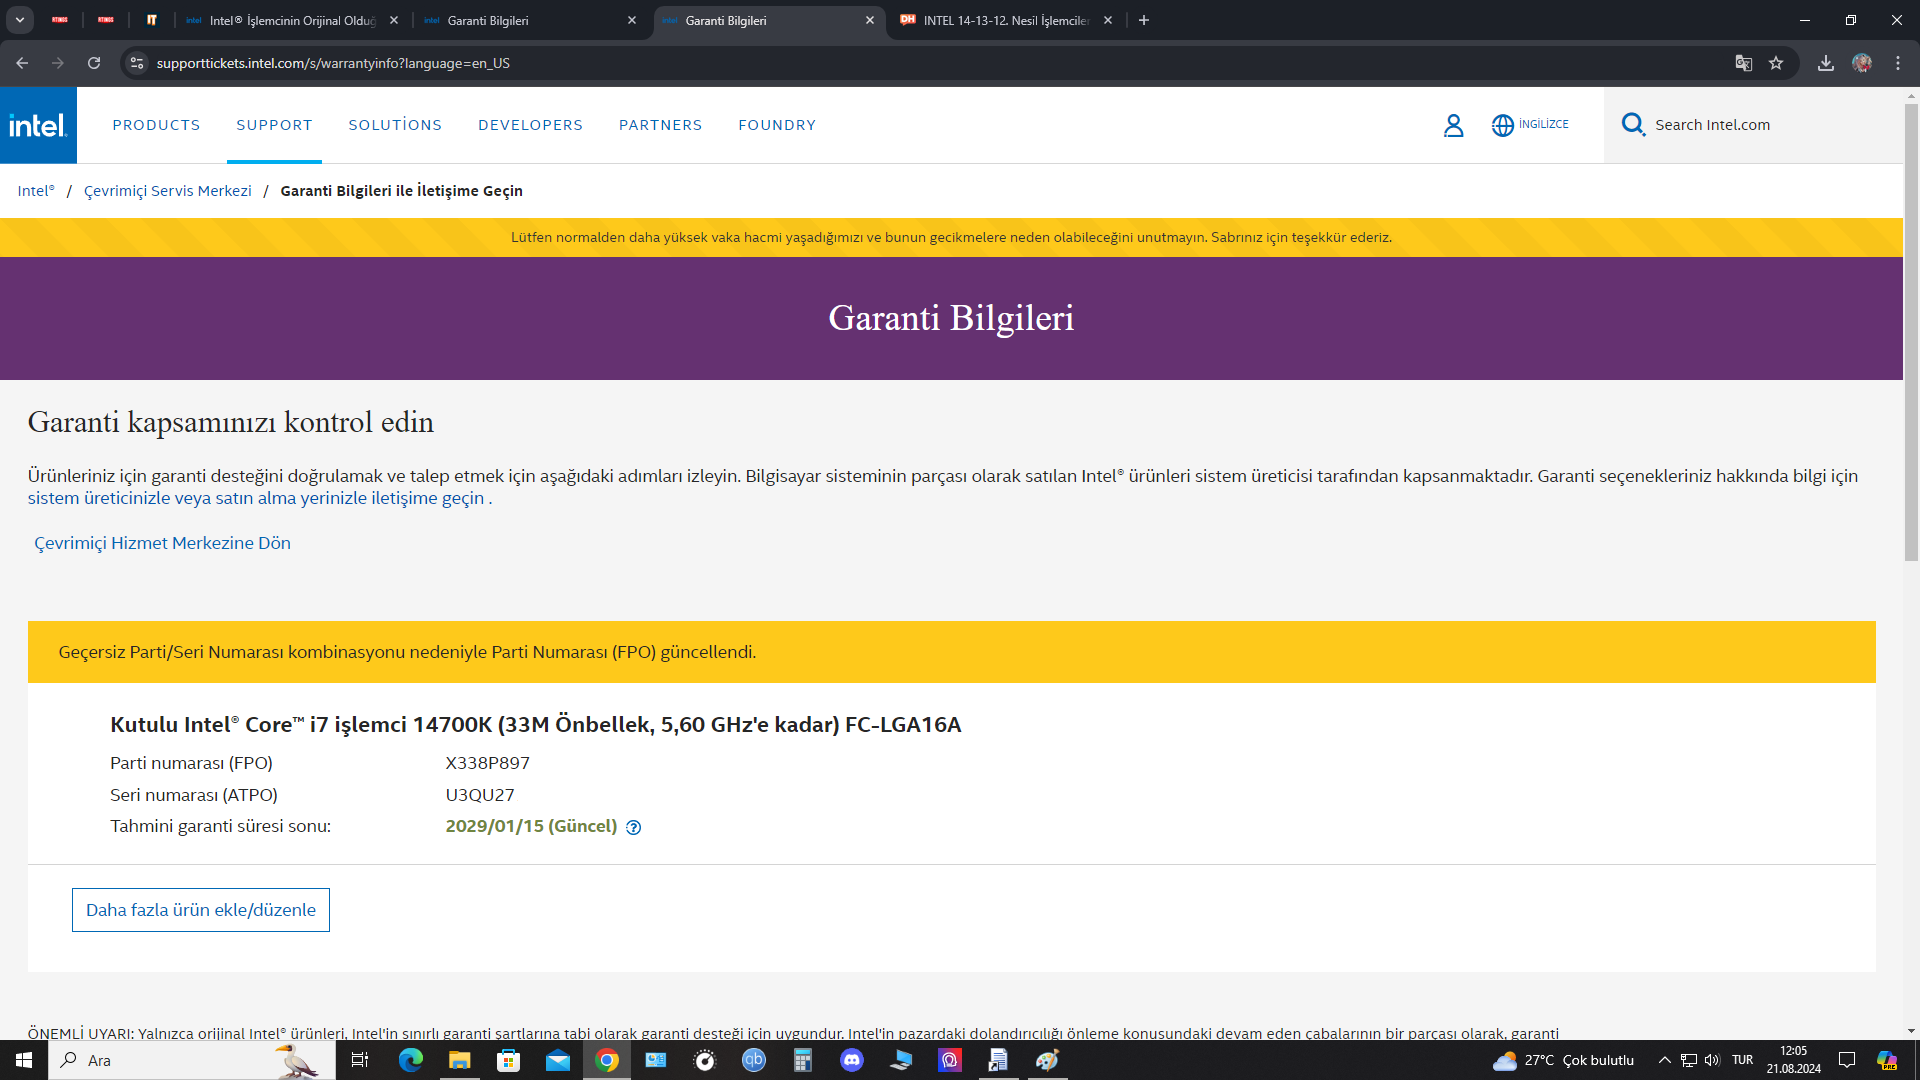Click the 'Garanti kapsamınızı kontrol edin' heading
Viewport: 1920px width, 1080px height.
(231, 422)
